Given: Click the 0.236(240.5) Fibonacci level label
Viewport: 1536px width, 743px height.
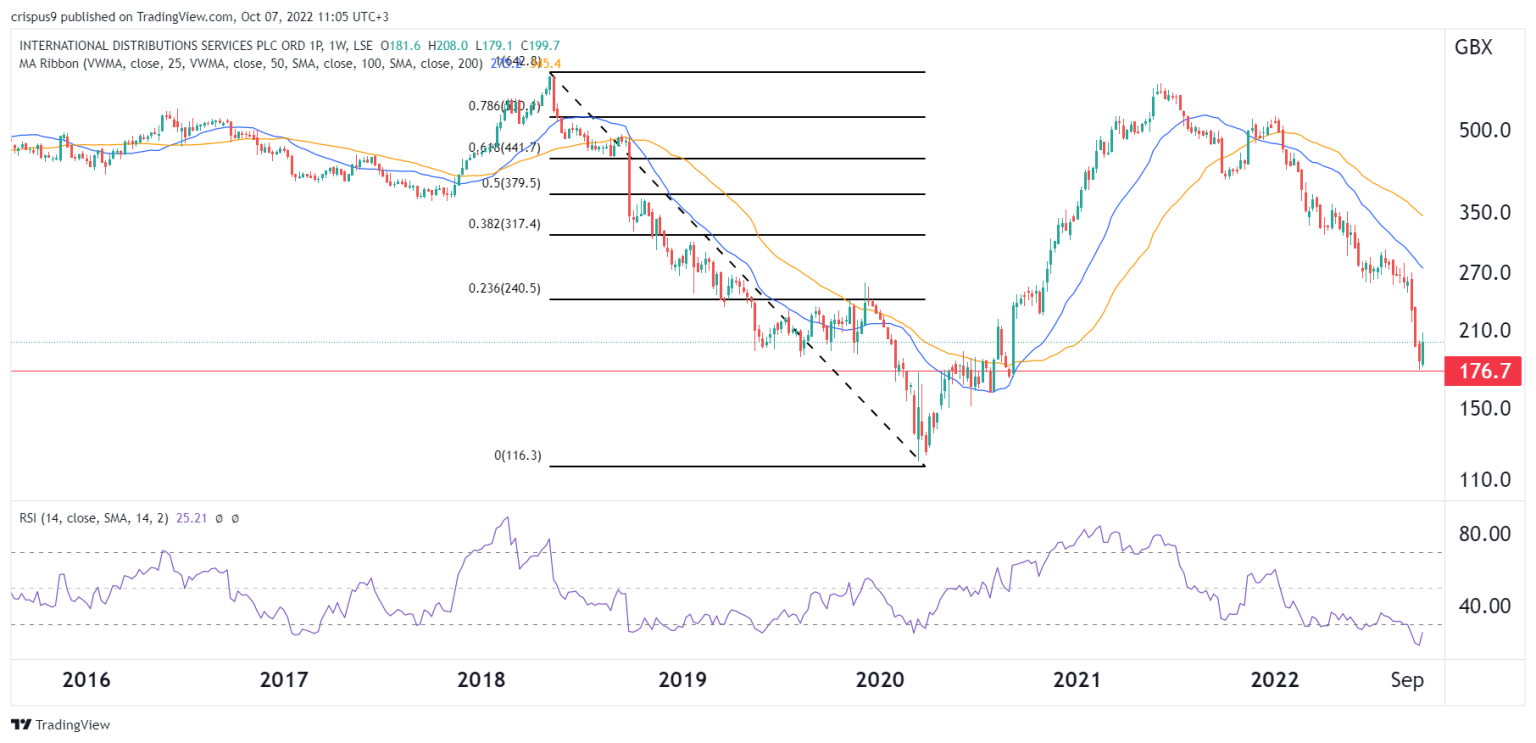Looking at the screenshot, I should pyautogui.click(x=505, y=289).
